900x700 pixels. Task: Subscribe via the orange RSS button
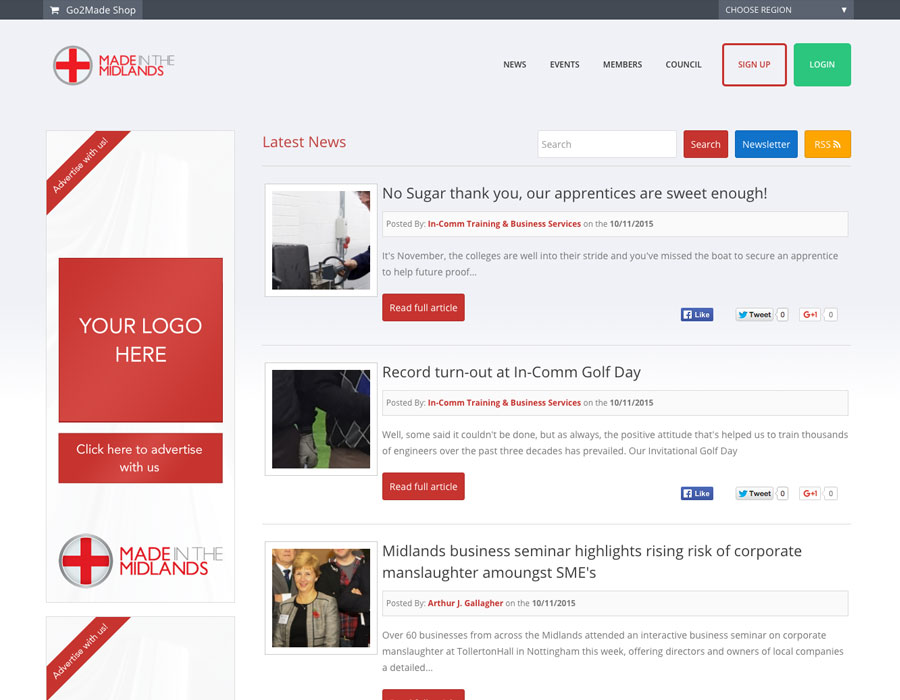point(827,144)
